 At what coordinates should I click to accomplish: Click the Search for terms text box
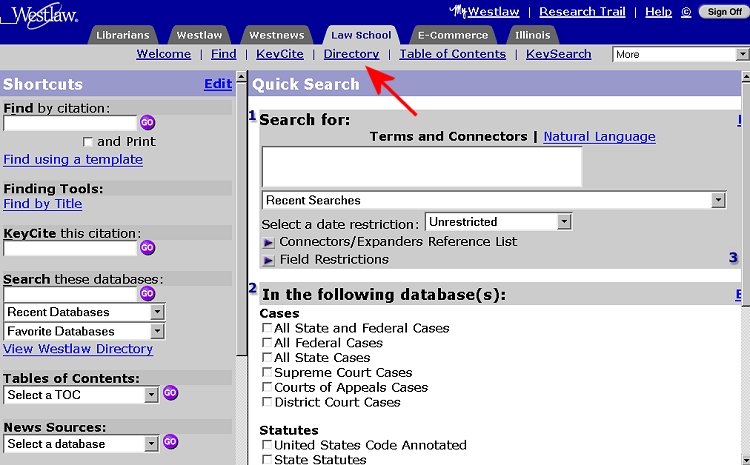[x=421, y=167]
